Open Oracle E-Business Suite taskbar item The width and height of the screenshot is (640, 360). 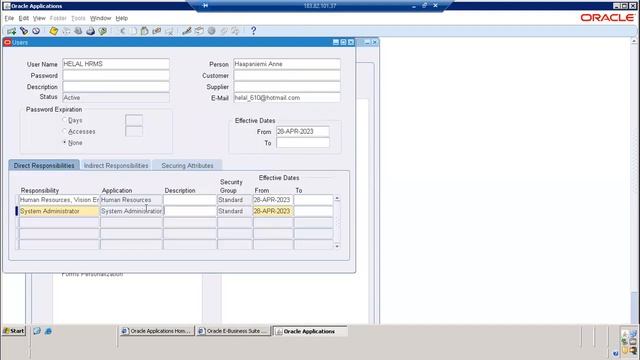coord(233,331)
